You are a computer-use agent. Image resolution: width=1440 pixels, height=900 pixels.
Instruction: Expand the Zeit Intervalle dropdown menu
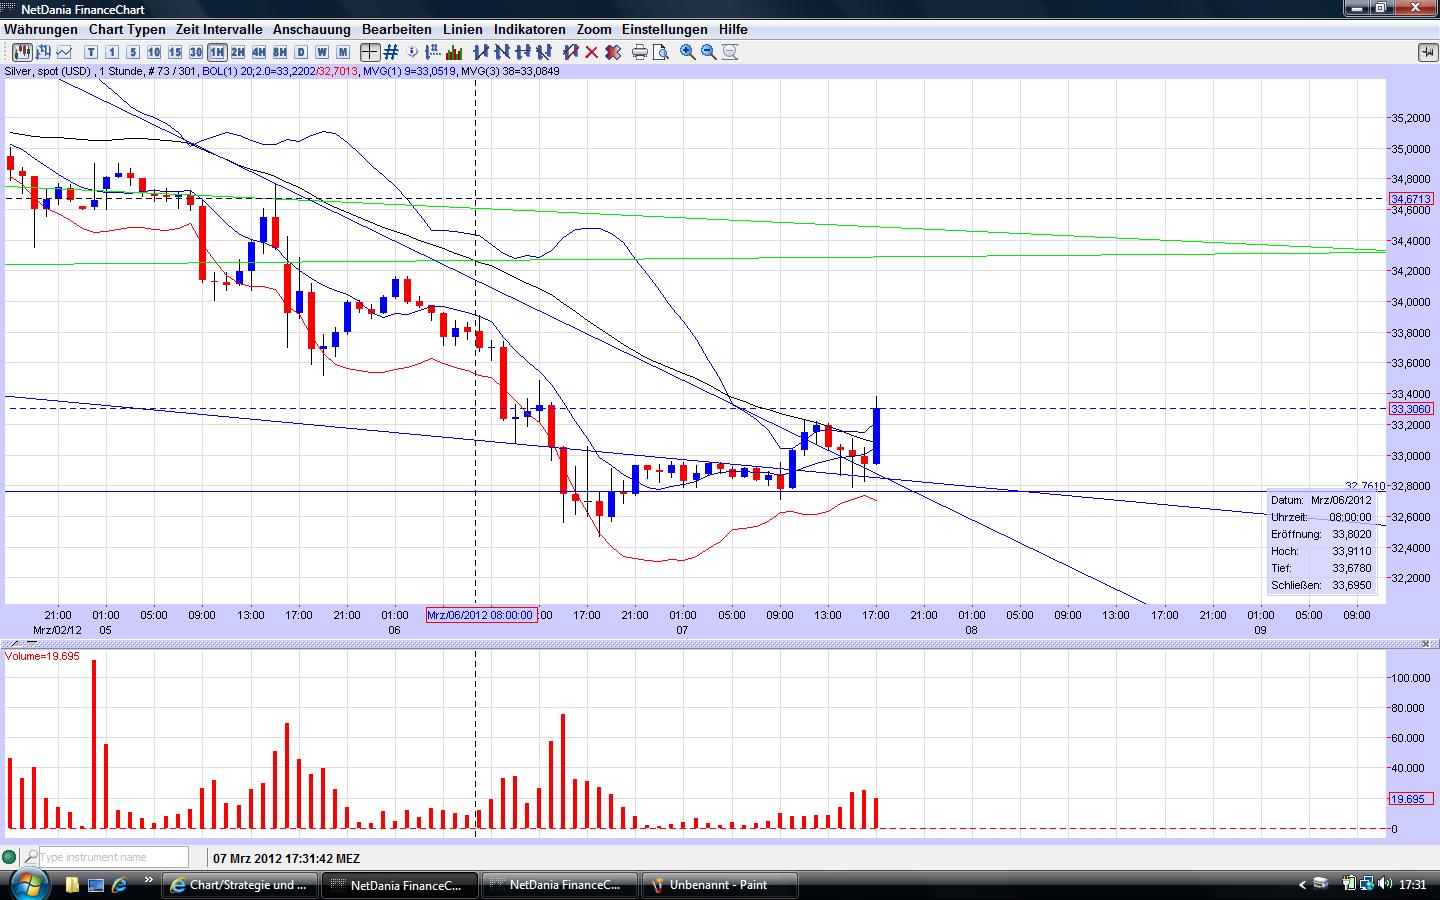click(219, 30)
